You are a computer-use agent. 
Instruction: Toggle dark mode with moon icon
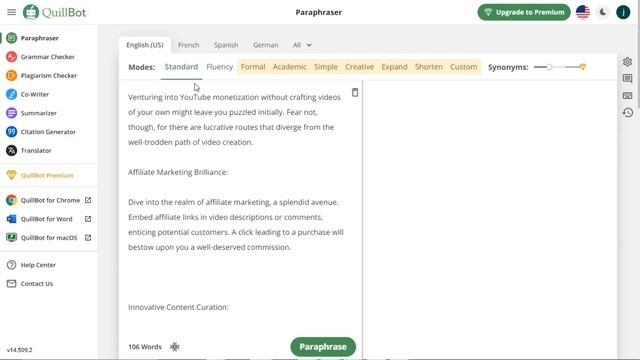pos(603,12)
